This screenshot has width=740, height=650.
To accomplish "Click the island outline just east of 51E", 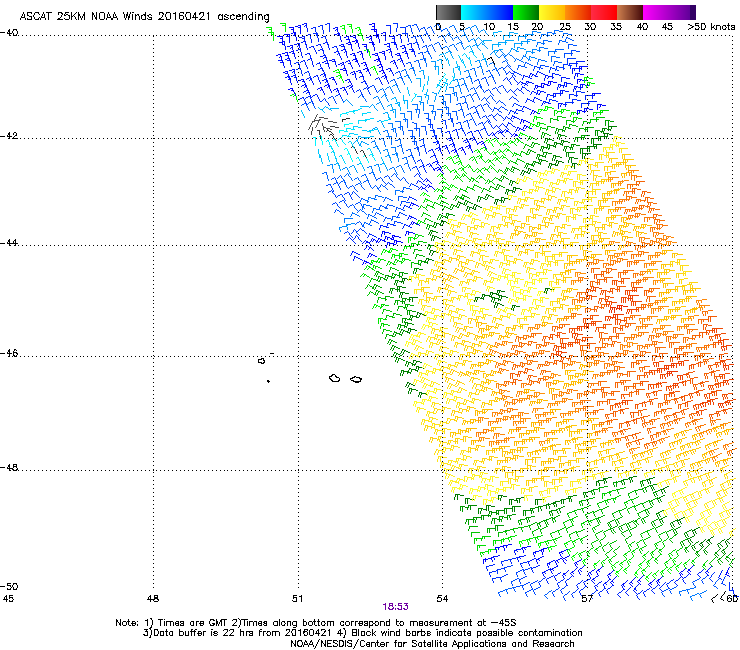I will (335, 378).
